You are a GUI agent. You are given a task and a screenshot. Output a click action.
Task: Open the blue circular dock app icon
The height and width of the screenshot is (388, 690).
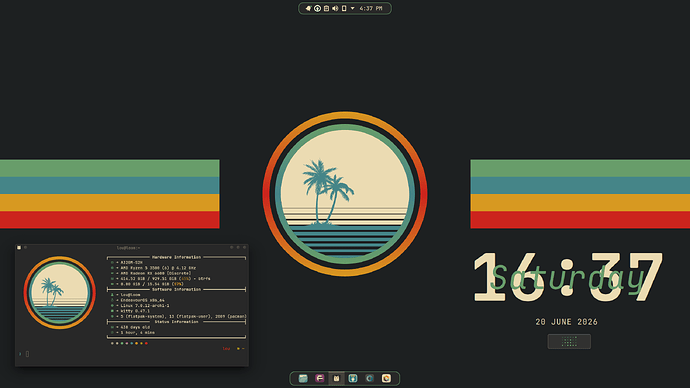click(x=370, y=378)
